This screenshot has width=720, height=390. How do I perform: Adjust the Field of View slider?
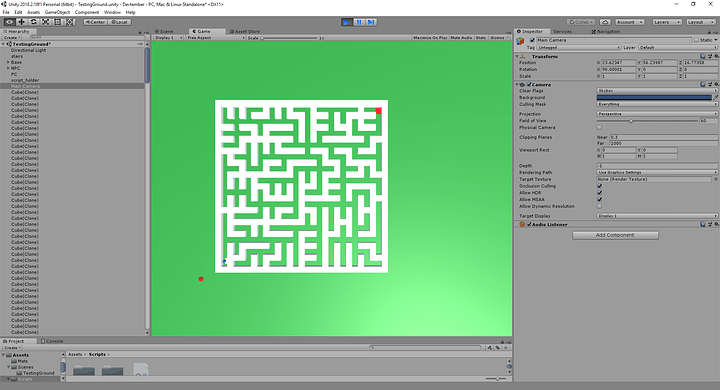click(x=647, y=121)
